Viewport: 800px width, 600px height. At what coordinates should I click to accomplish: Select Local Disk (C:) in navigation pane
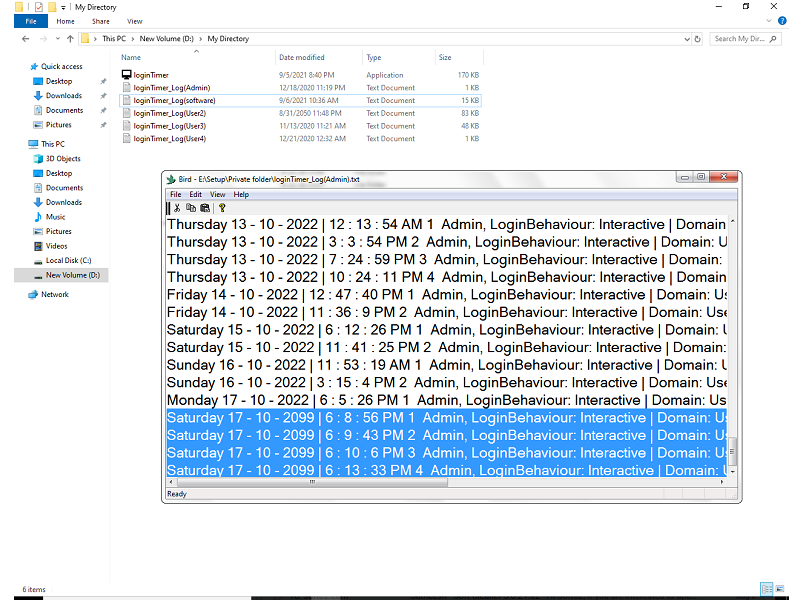(68, 260)
